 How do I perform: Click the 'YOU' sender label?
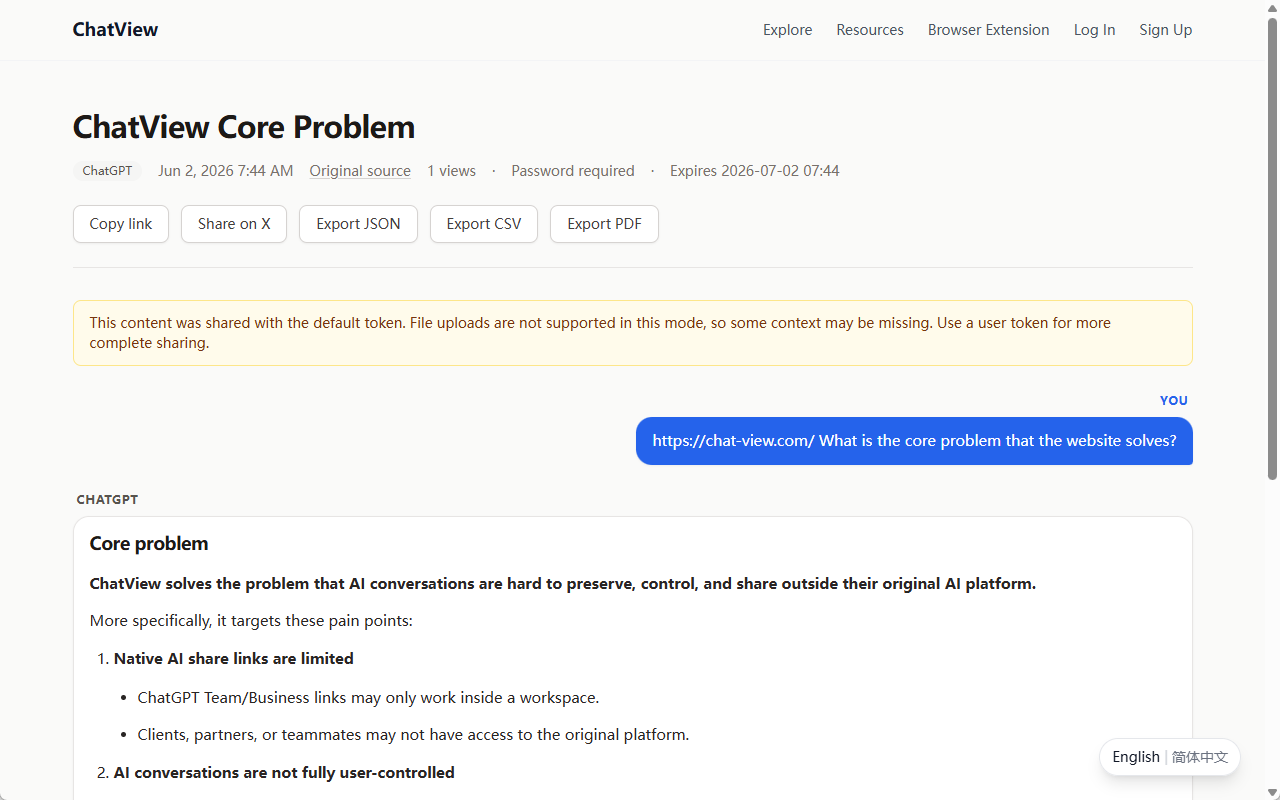[x=1174, y=400]
